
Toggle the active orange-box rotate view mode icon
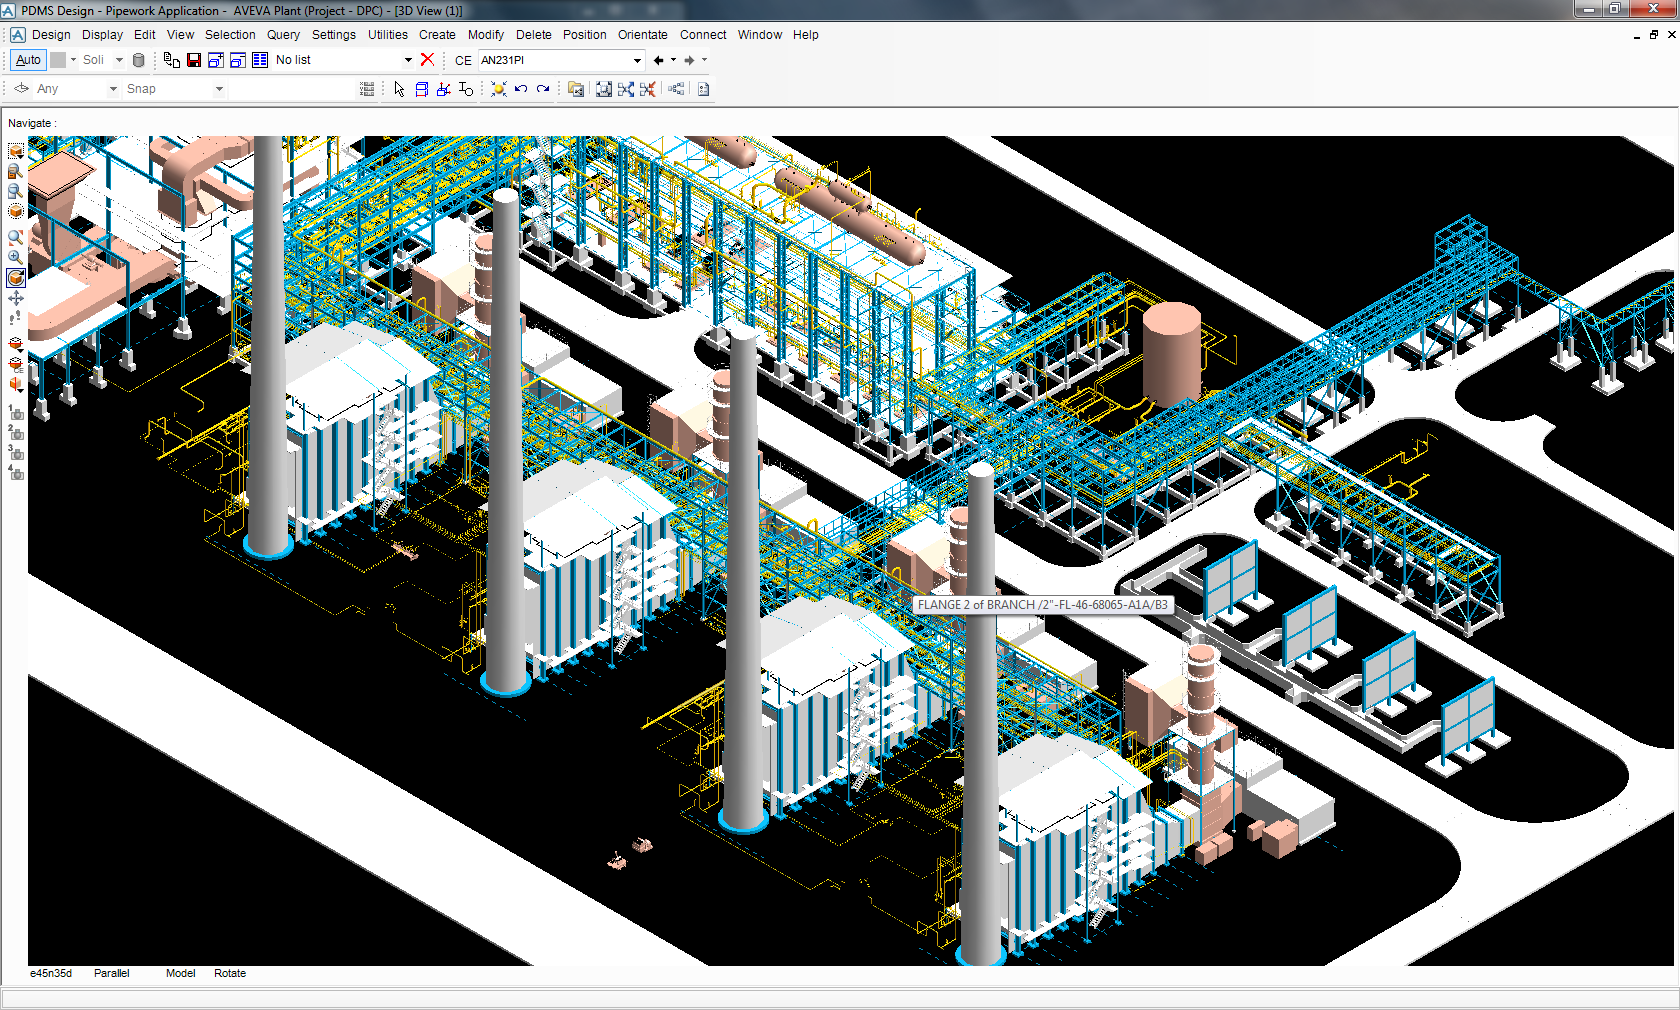tap(16, 278)
